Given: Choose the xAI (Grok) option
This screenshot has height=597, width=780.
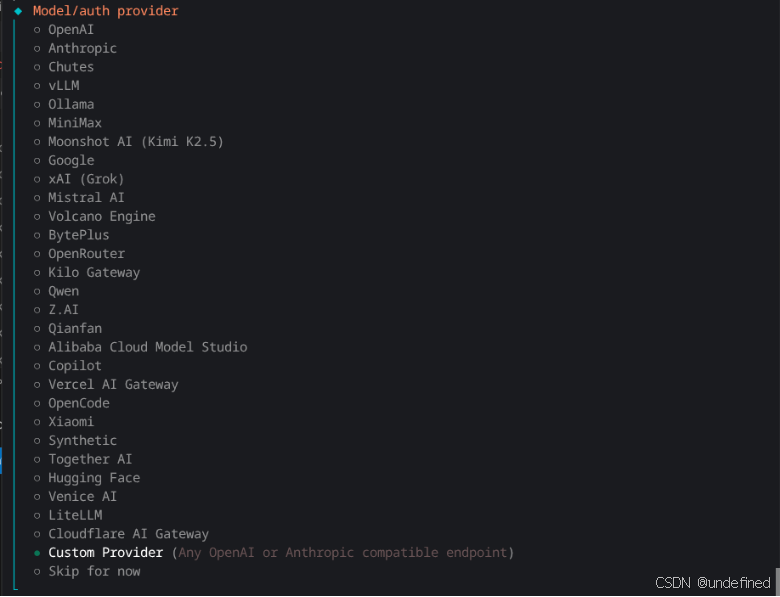Looking at the screenshot, I should 79,179.
